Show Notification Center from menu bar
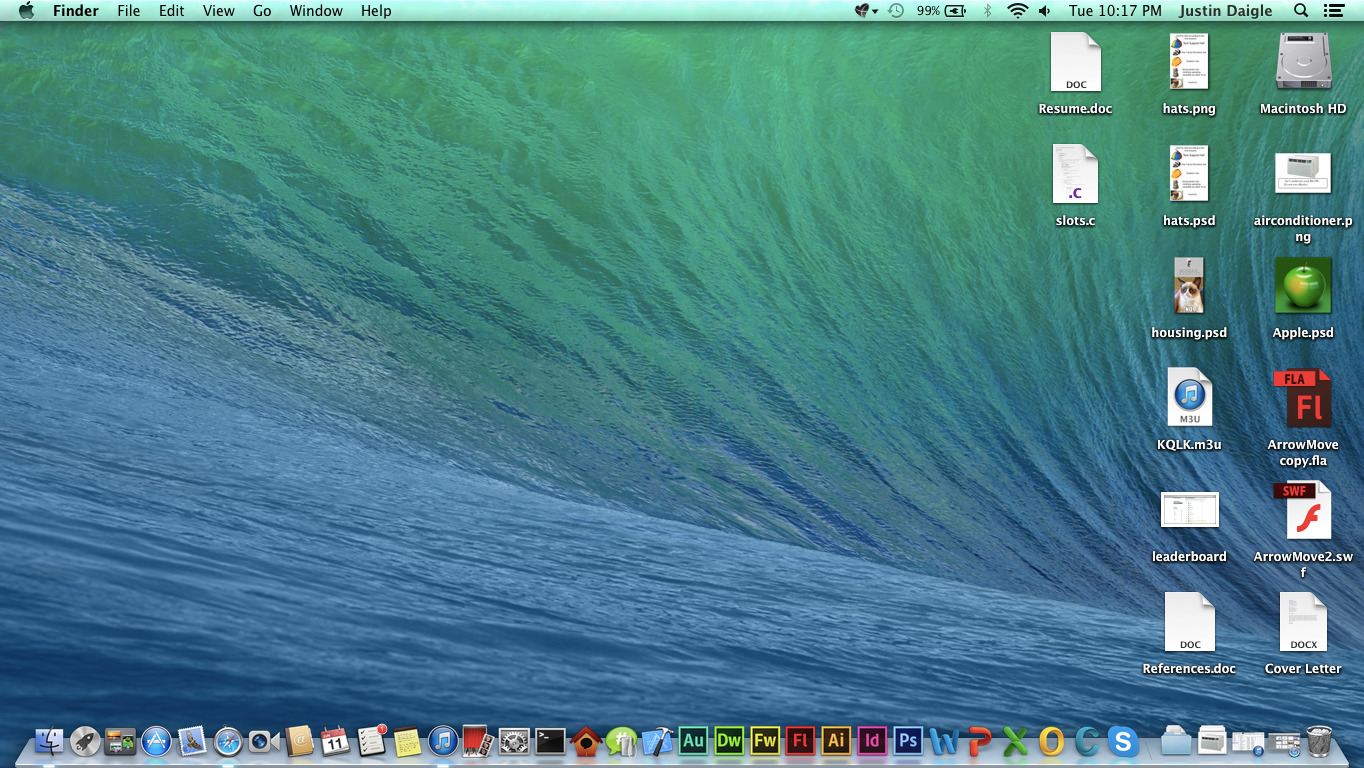The width and height of the screenshot is (1364, 768). (x=1333, y=11)
